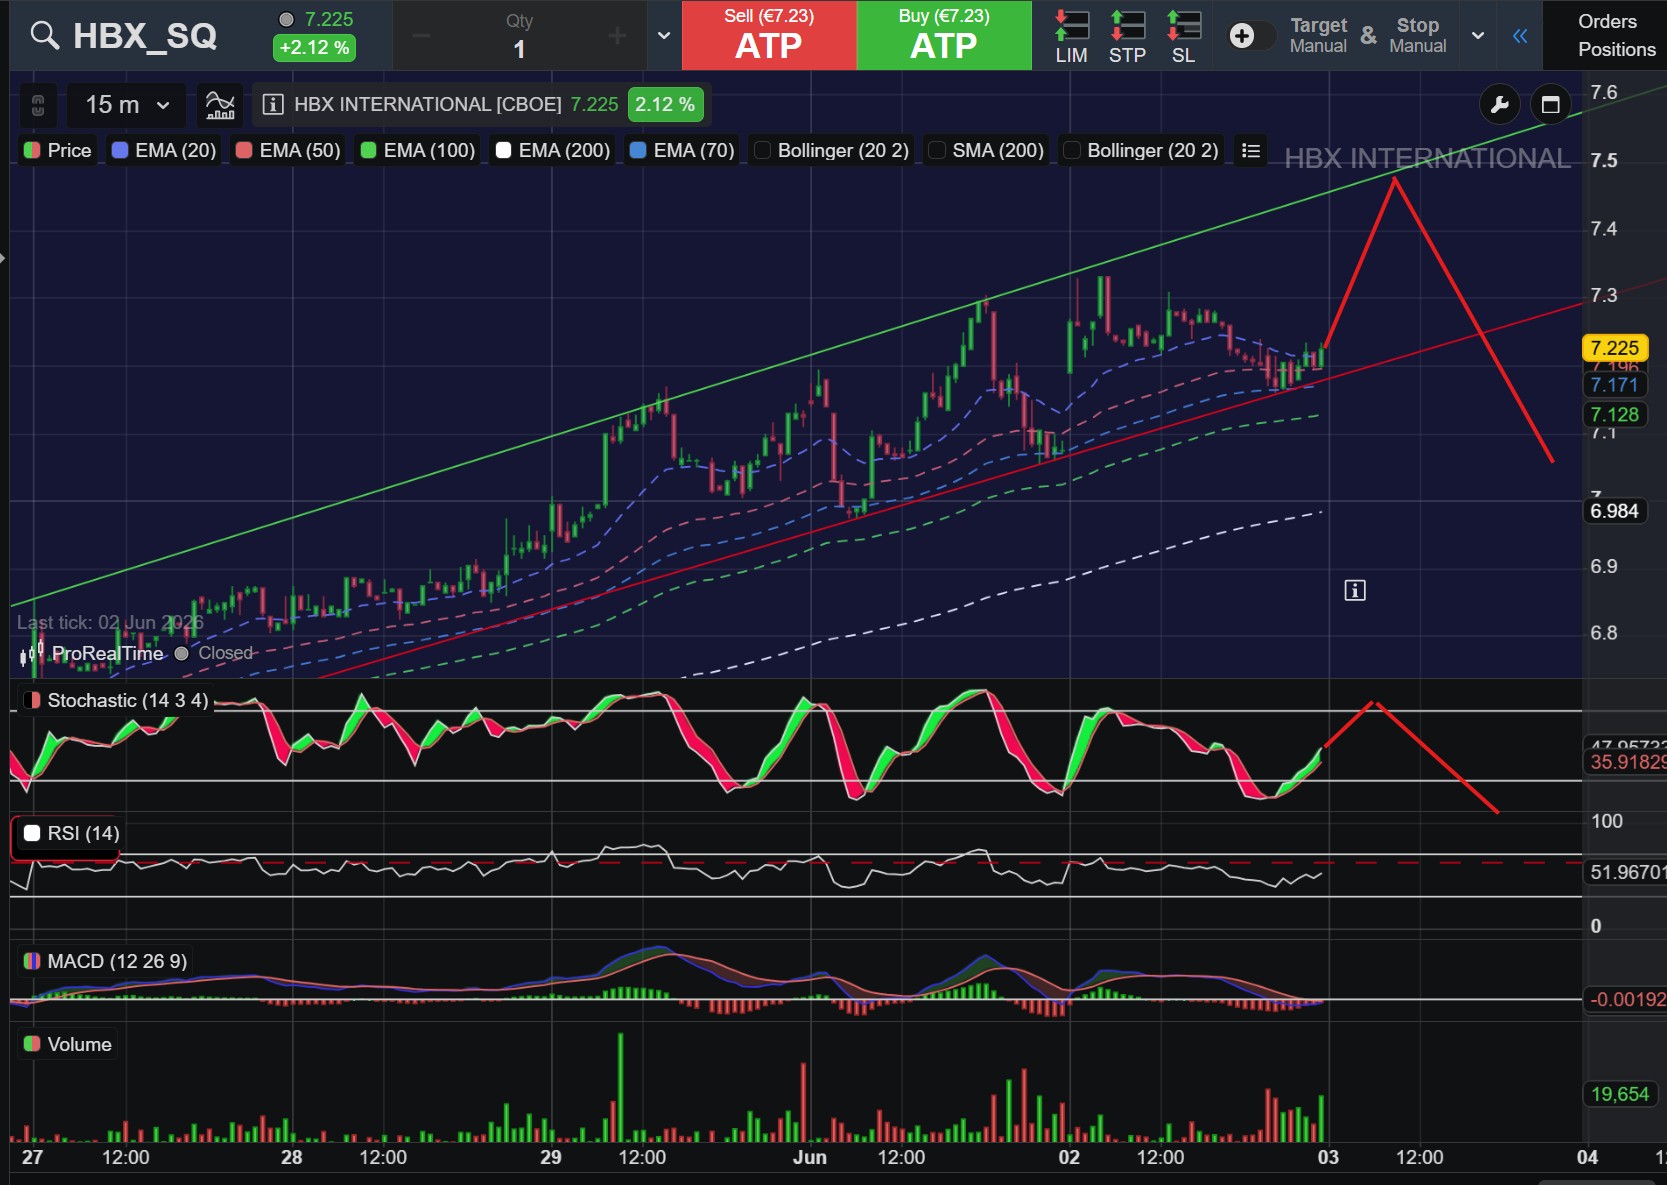Open Orders Positions panel
The height and width of the screenshot is (1185, 1667).
[1615, 36]
